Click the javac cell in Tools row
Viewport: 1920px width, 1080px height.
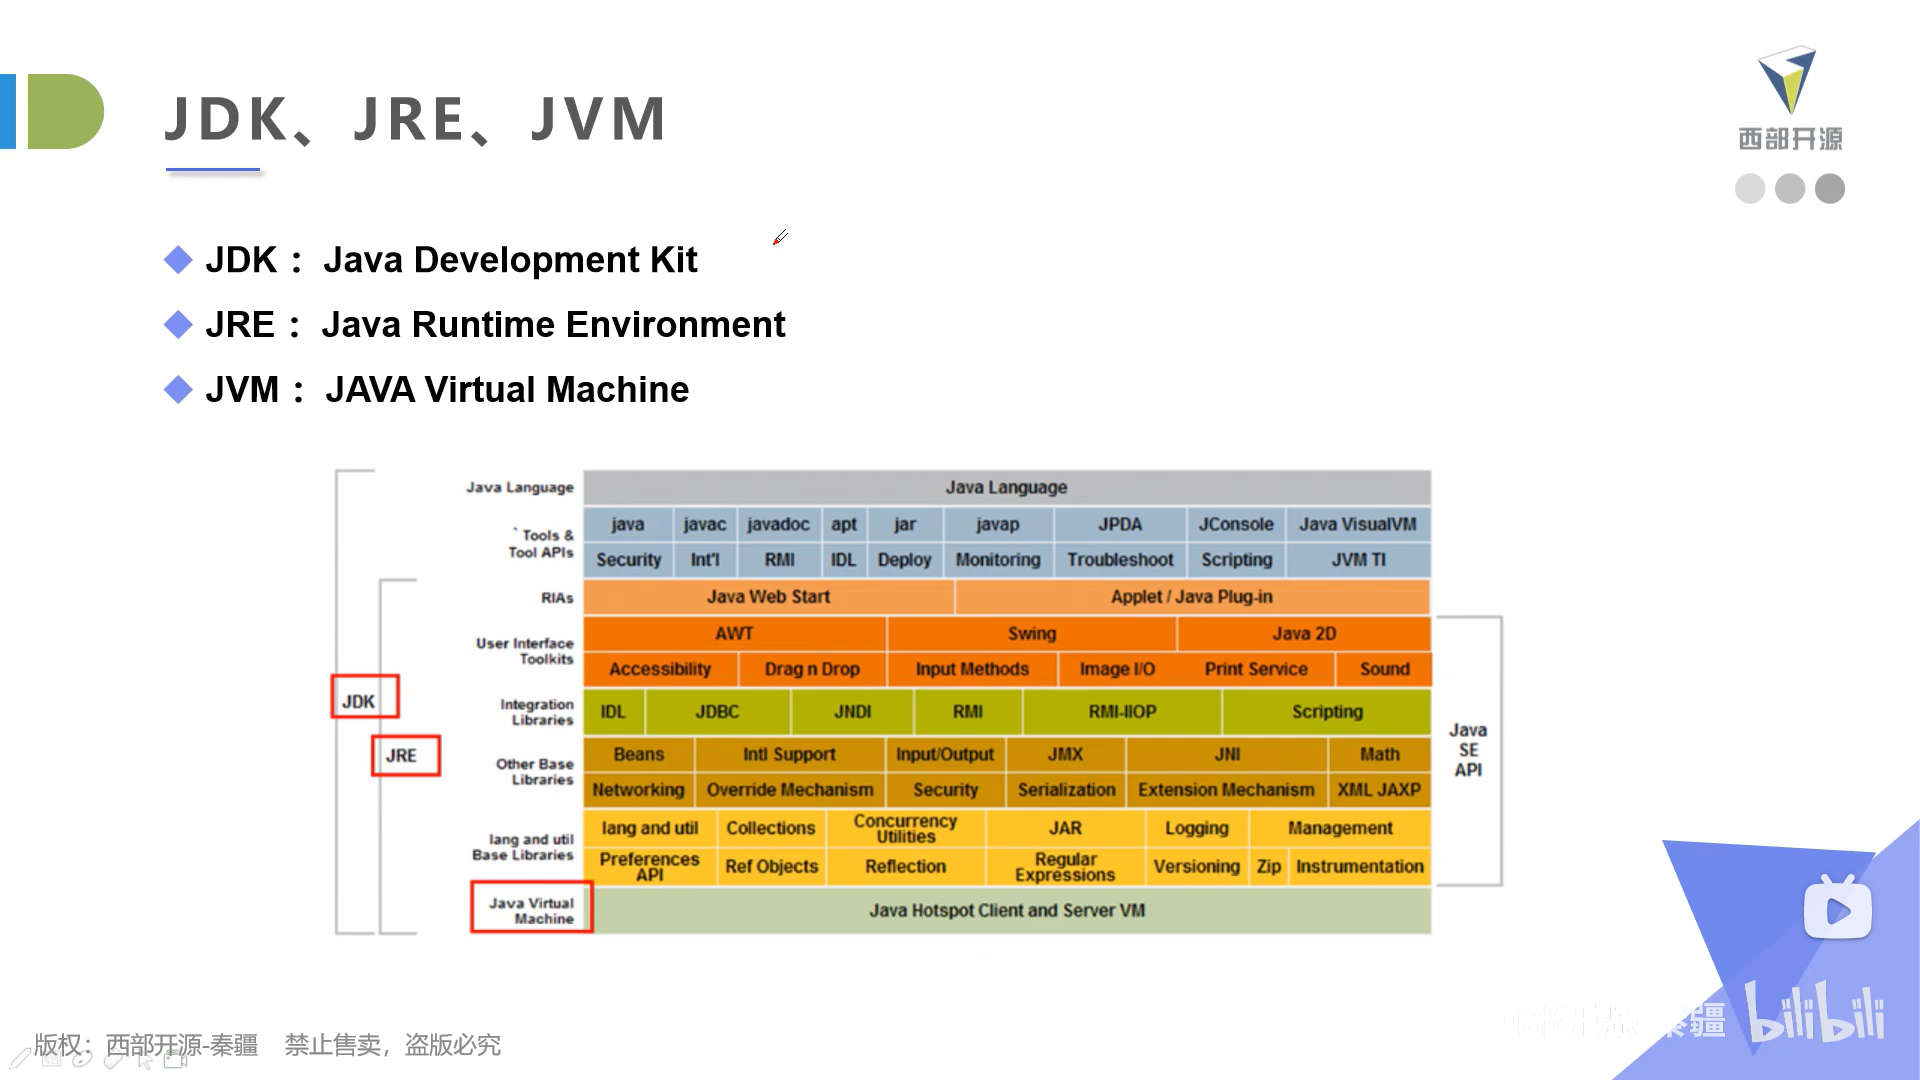(704, 524)
